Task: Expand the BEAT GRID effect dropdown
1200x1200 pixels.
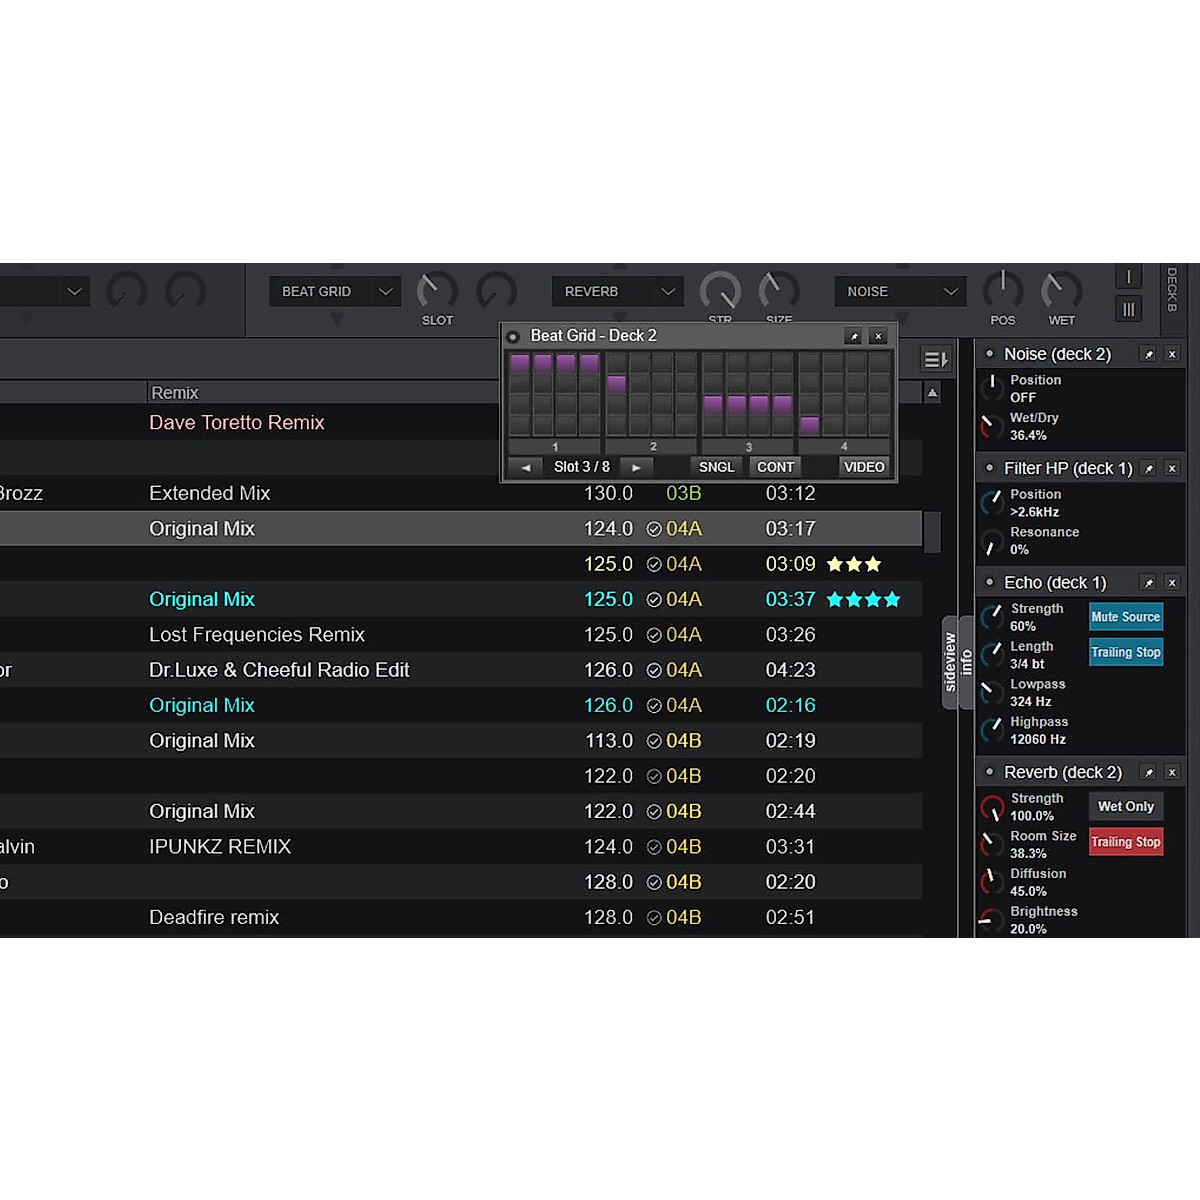Action: (x=385, y=292)
